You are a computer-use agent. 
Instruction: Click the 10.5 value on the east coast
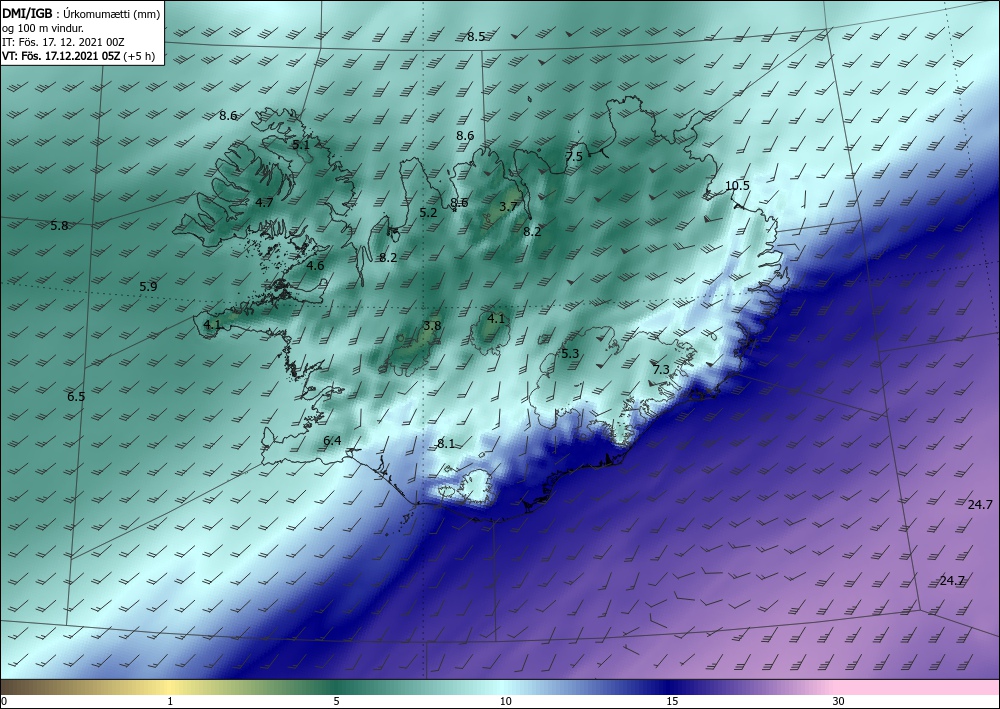737,186
